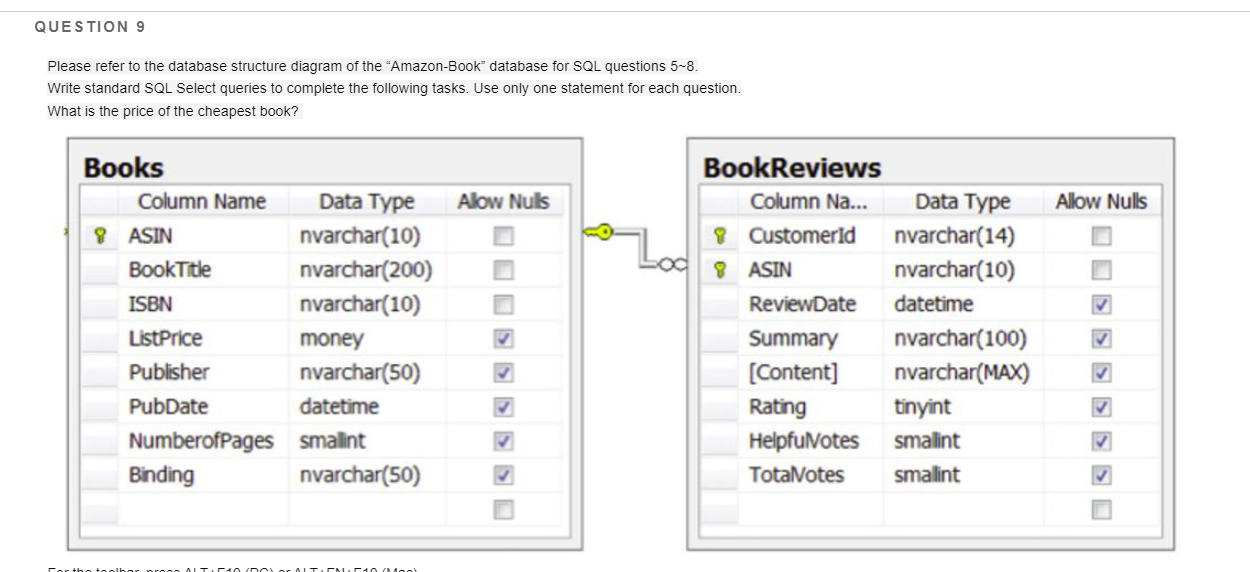This screenshot has width=1250, height=572.
Task: Click the key icon beside CustomerId
Action: point(719,237)
